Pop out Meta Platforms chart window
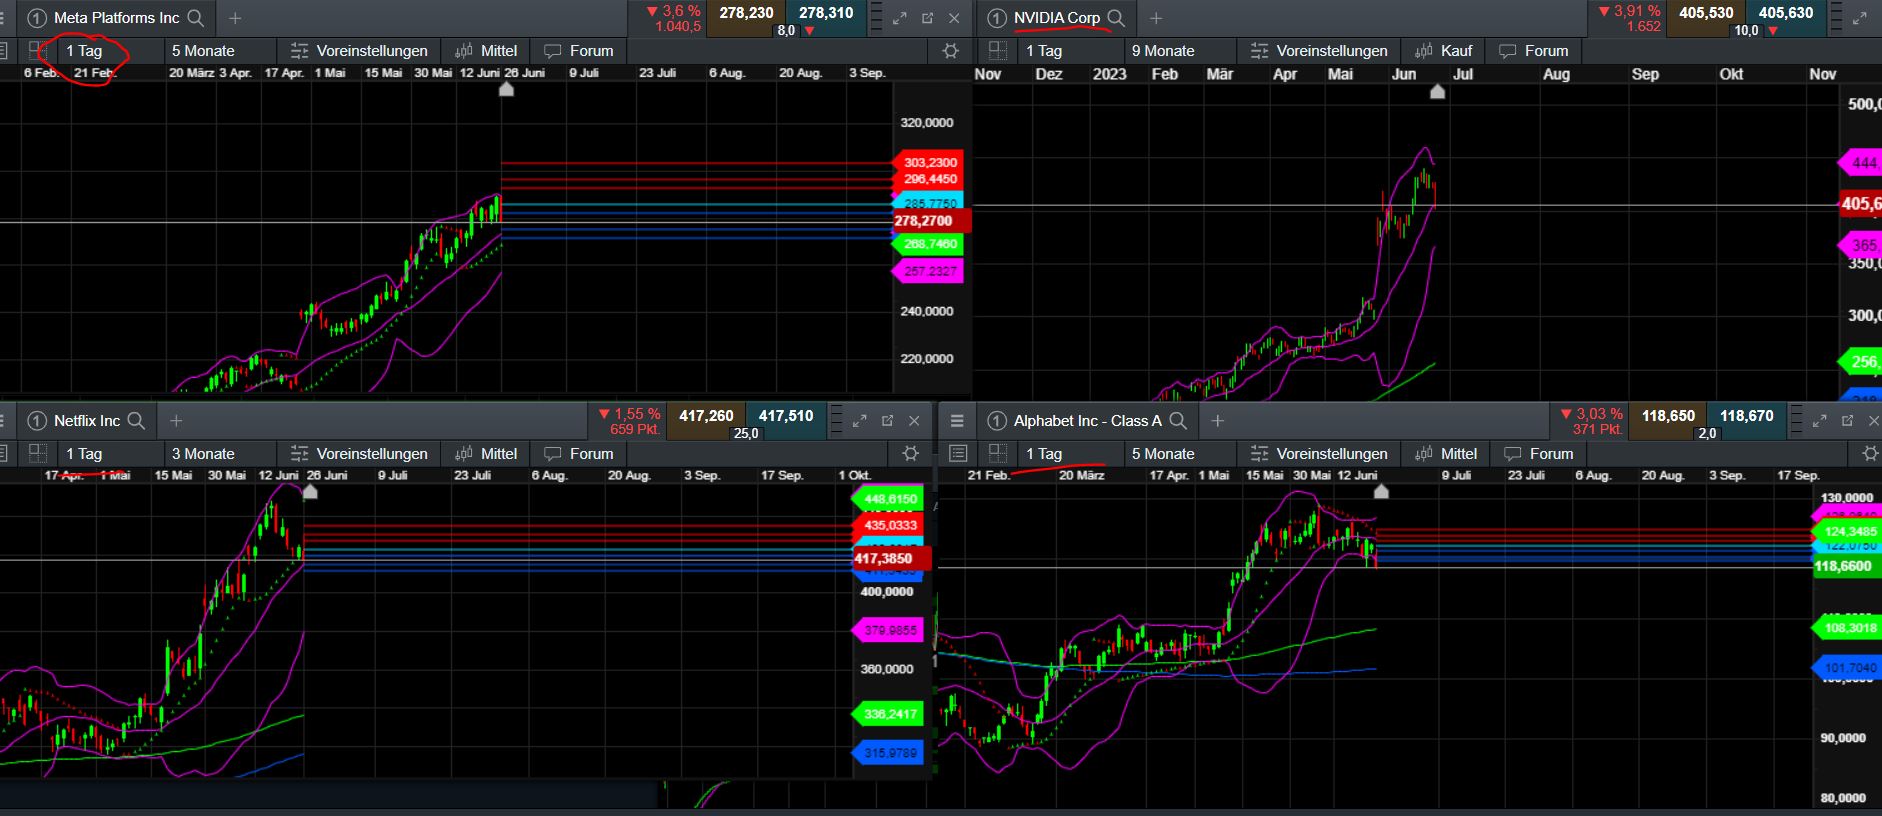1882x816 pixels. (927, 18)
